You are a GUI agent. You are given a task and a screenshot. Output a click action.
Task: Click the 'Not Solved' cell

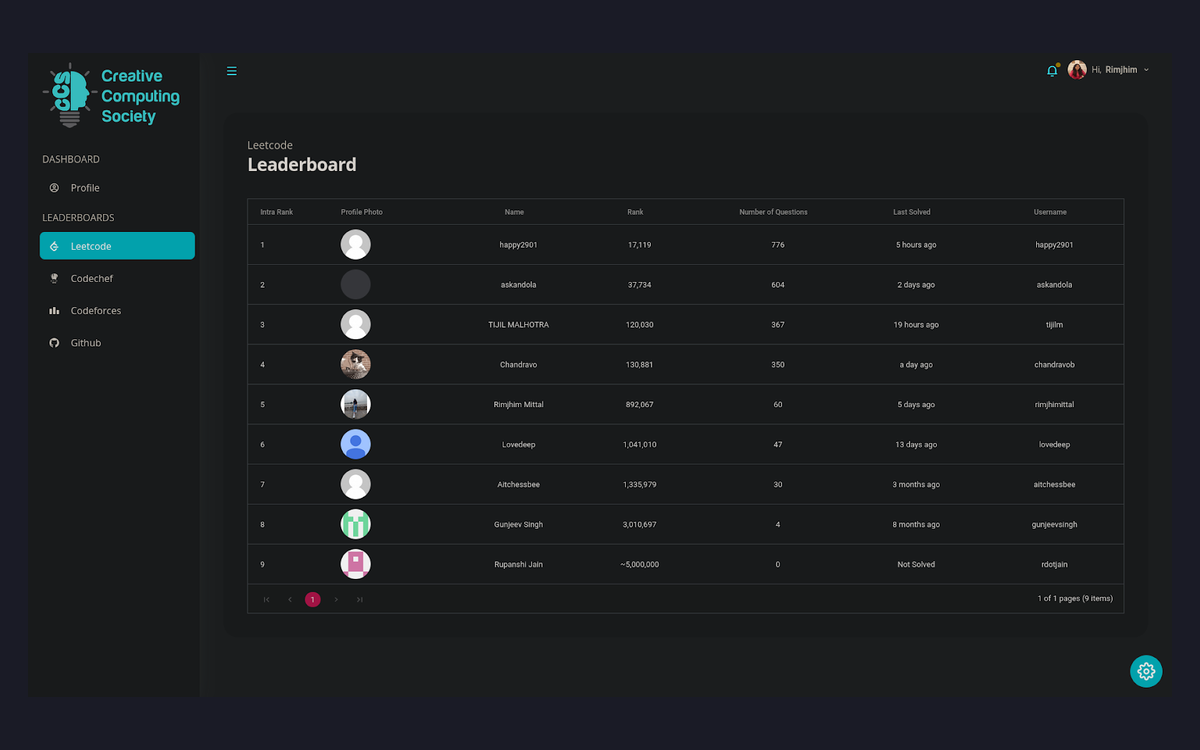pyautogui.click(x=916, y=565)
